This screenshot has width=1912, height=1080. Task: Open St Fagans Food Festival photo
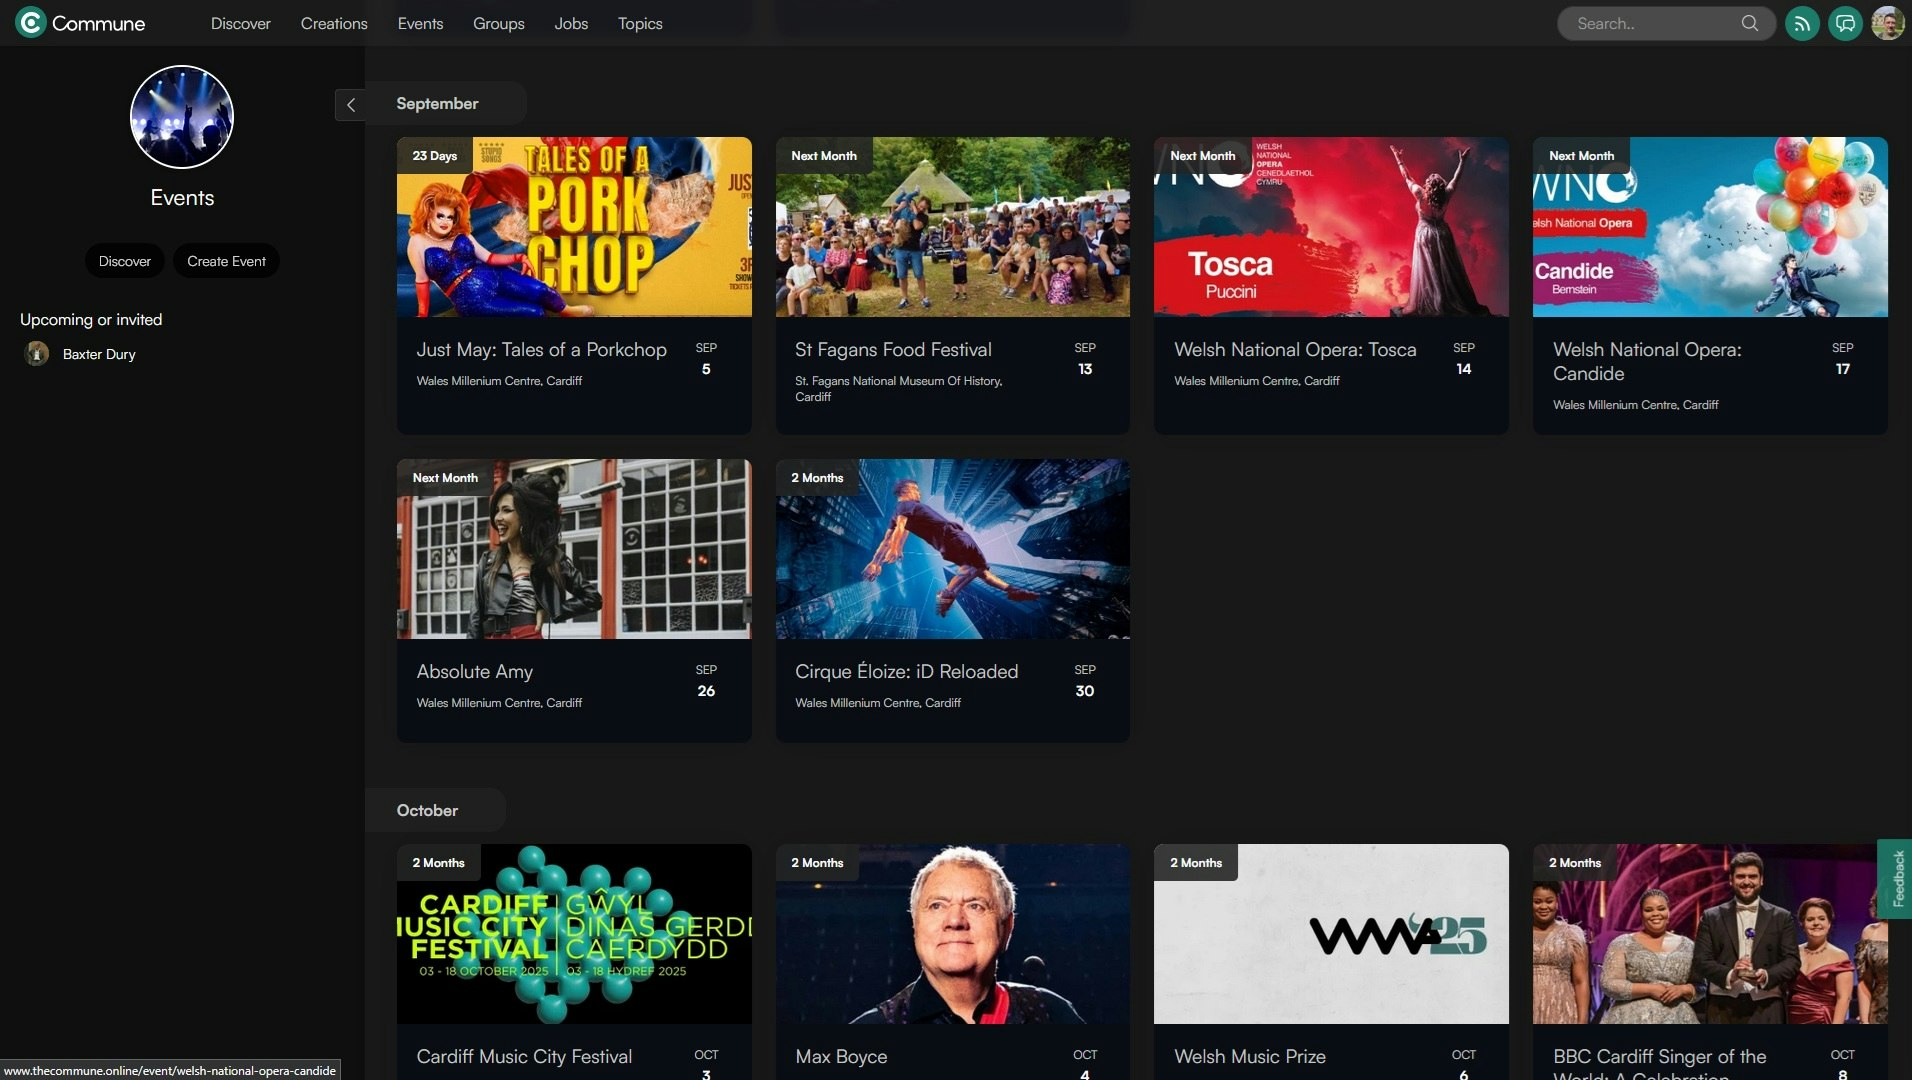coord(953,227)
